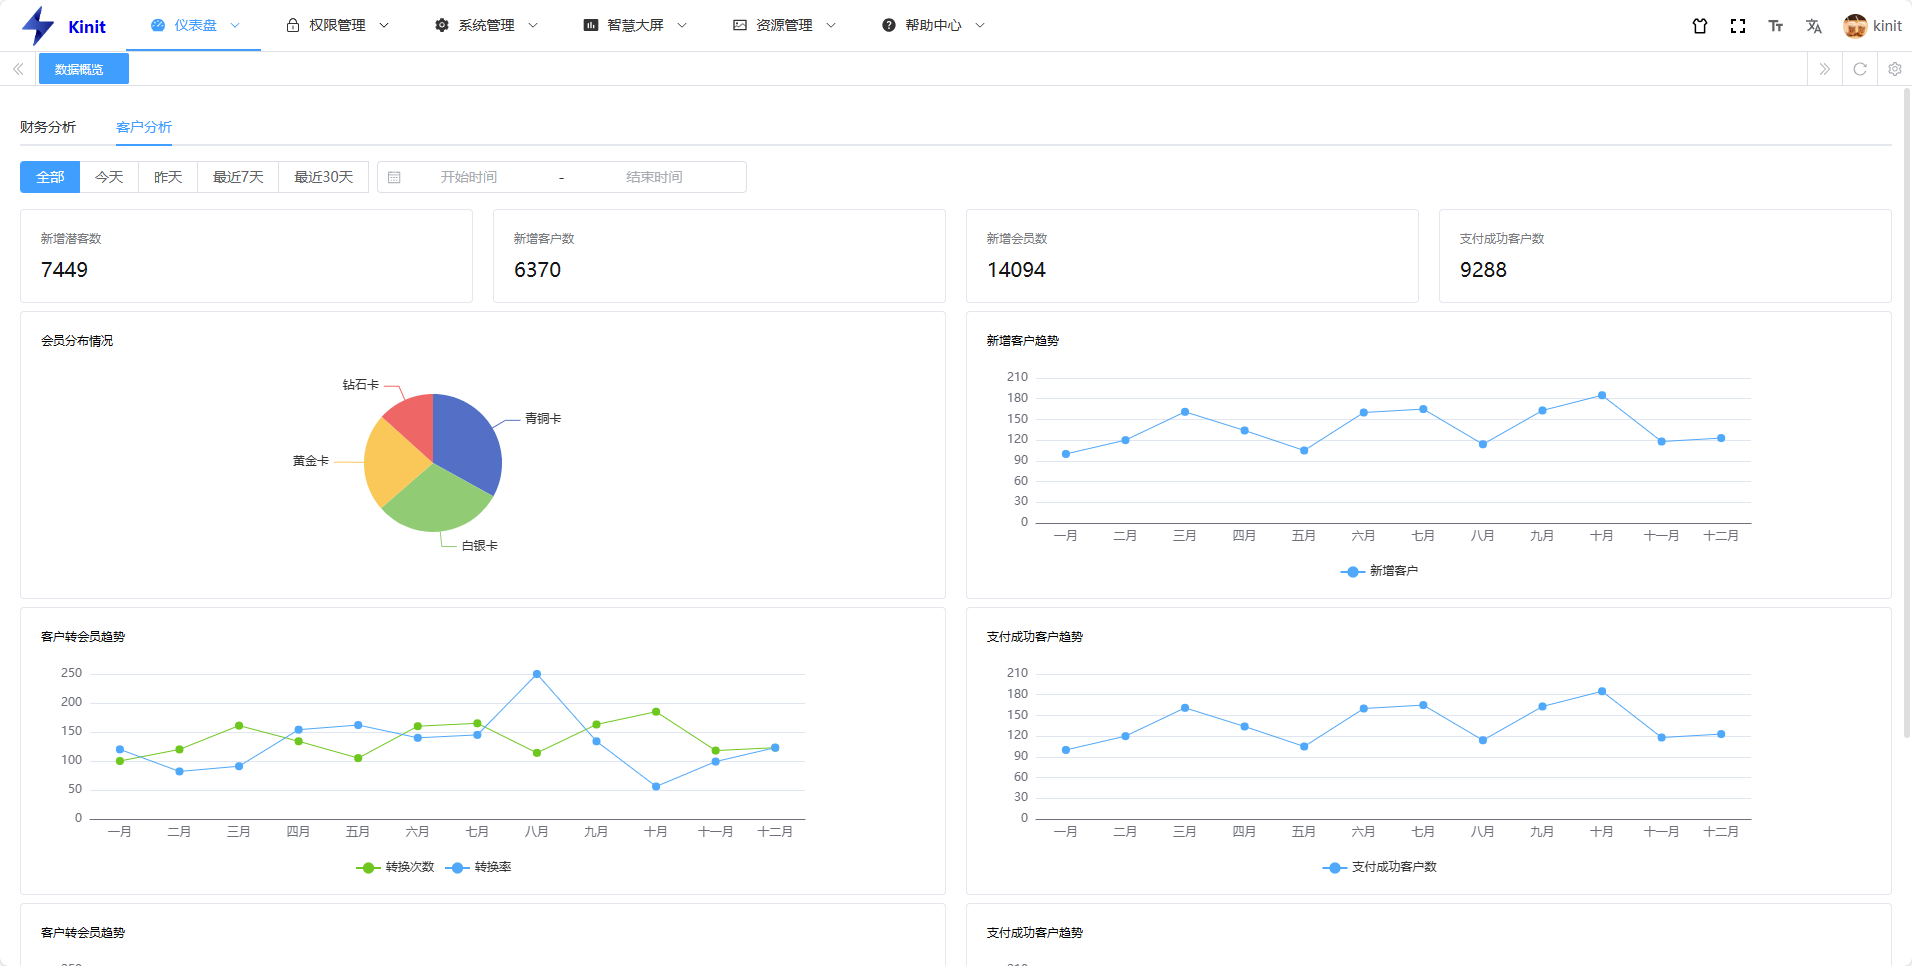
Task: Select the 今天 time filter
Action: click(109, 177)
